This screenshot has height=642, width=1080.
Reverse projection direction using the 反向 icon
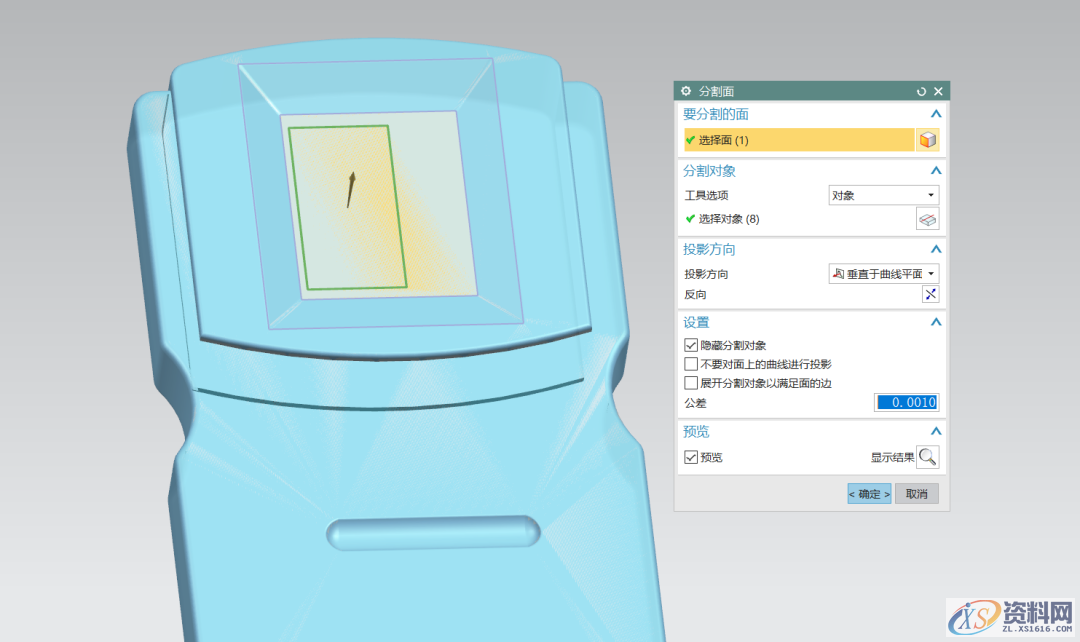tap(930, 293)
